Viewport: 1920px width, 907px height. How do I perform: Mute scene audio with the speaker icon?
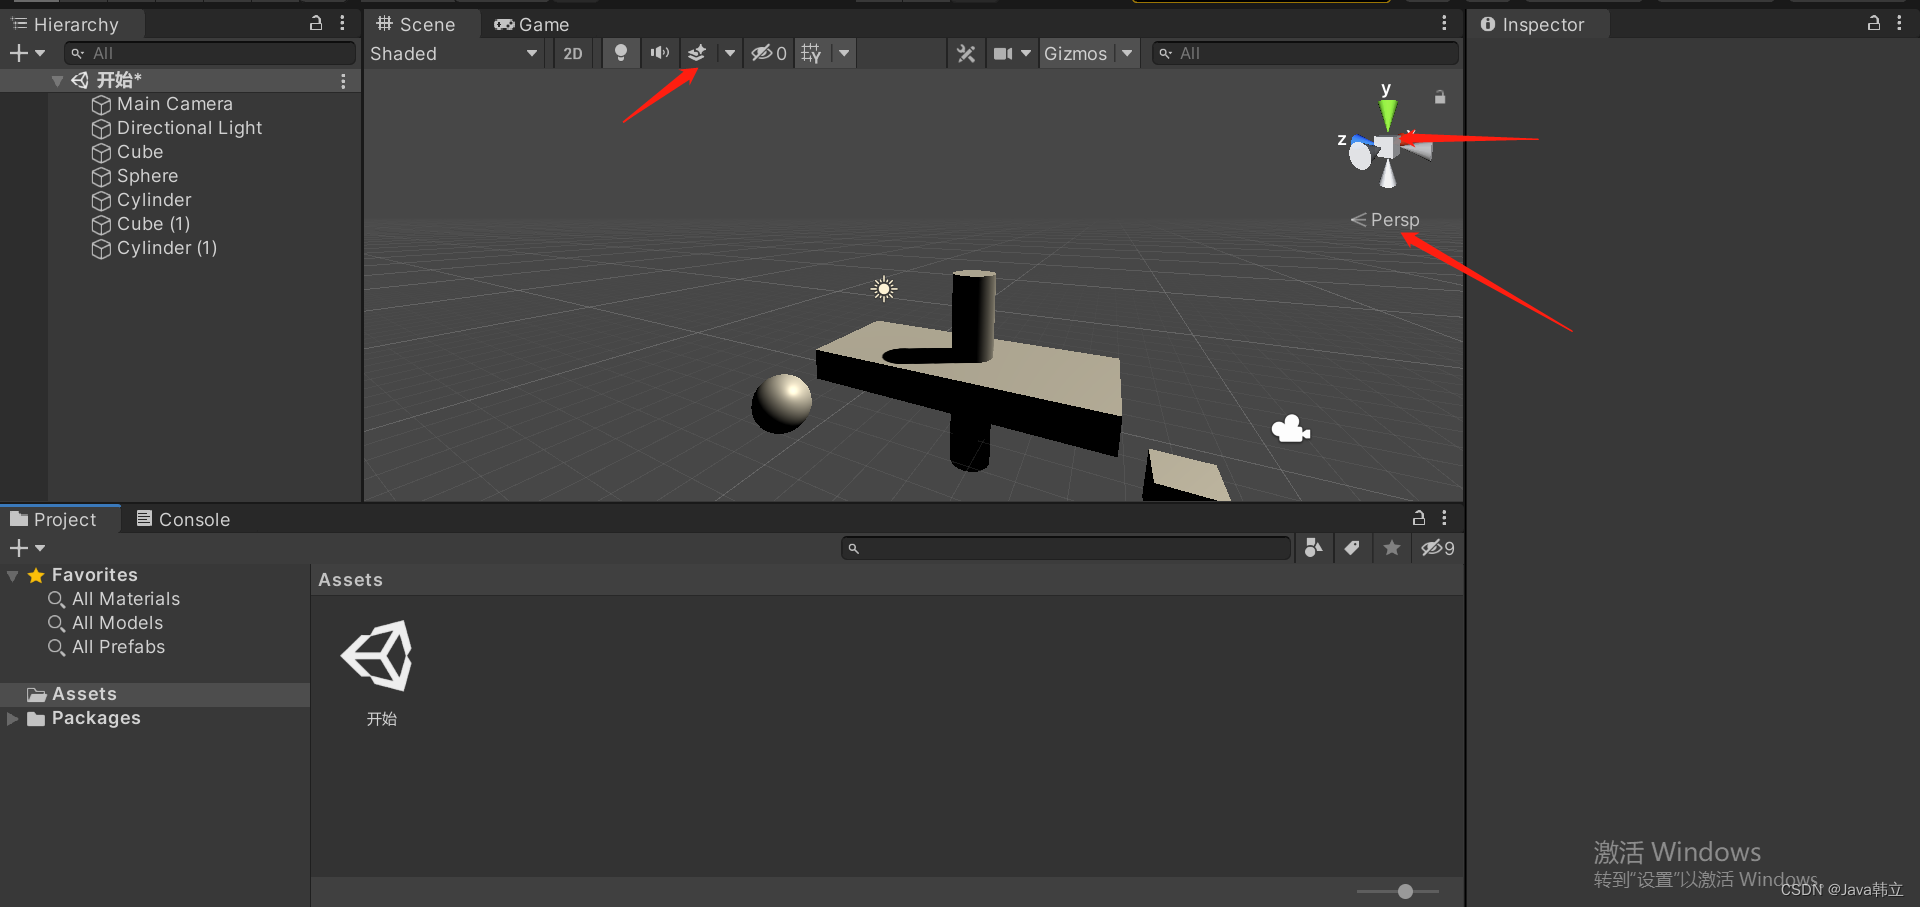[x=658, y=53]
